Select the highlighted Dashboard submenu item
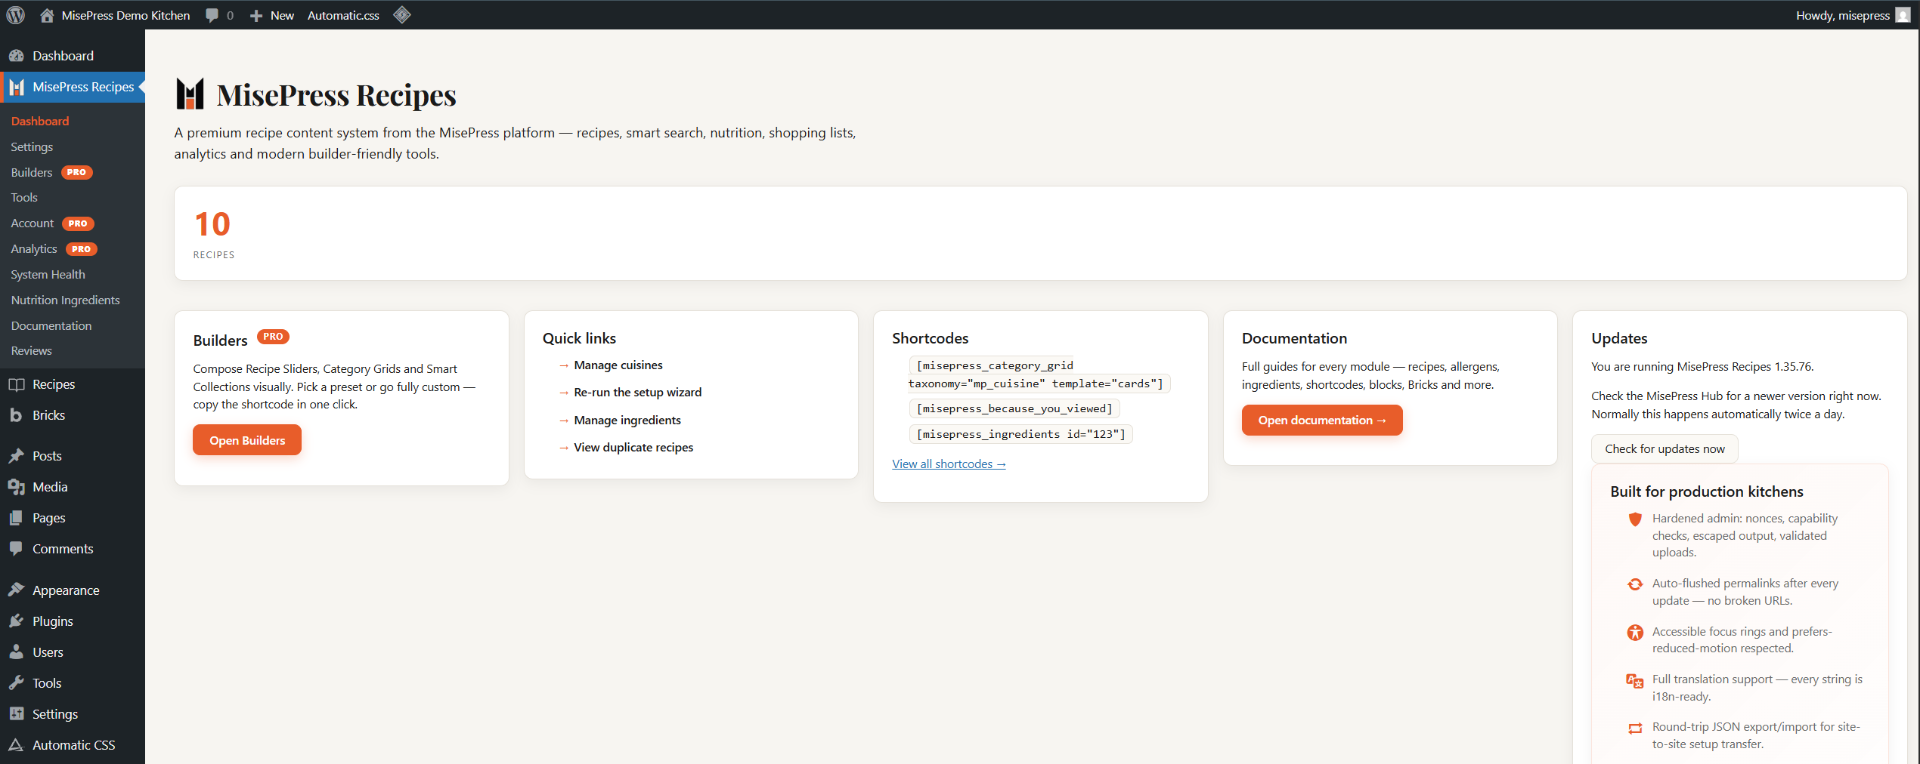The width and height of the screenshot is (1920, 764). tap(40, 121)
